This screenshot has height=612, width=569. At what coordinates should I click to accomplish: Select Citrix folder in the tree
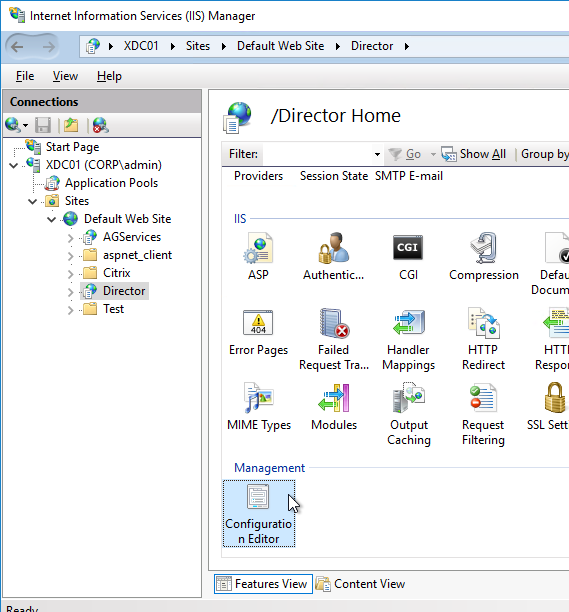116,273
